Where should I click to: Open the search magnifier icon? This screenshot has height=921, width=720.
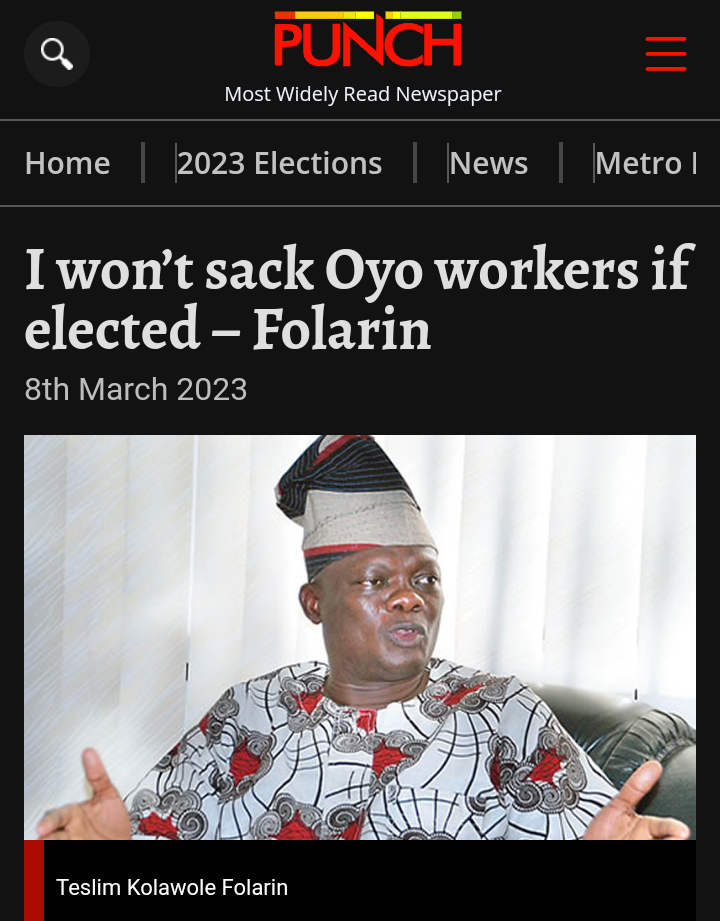[x=57, y=54]
